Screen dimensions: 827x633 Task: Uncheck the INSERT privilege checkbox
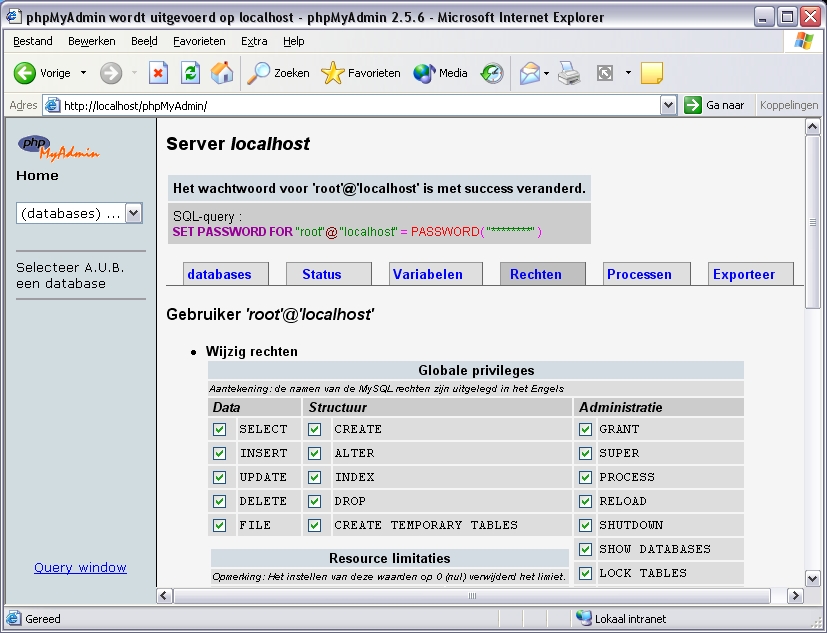(219, 453)
